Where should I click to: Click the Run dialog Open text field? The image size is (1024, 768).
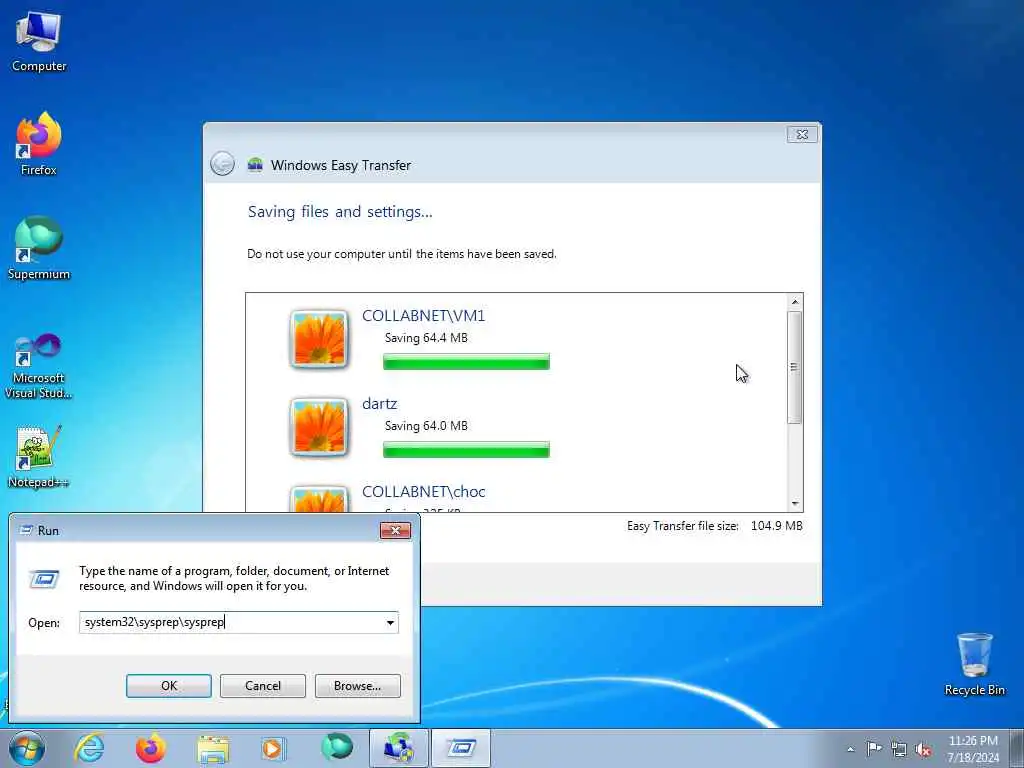tap(231, 622)
